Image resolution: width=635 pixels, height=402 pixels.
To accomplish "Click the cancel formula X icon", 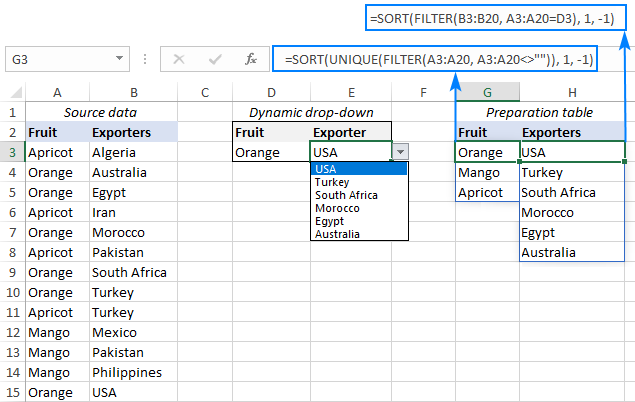I will (179, 59).
